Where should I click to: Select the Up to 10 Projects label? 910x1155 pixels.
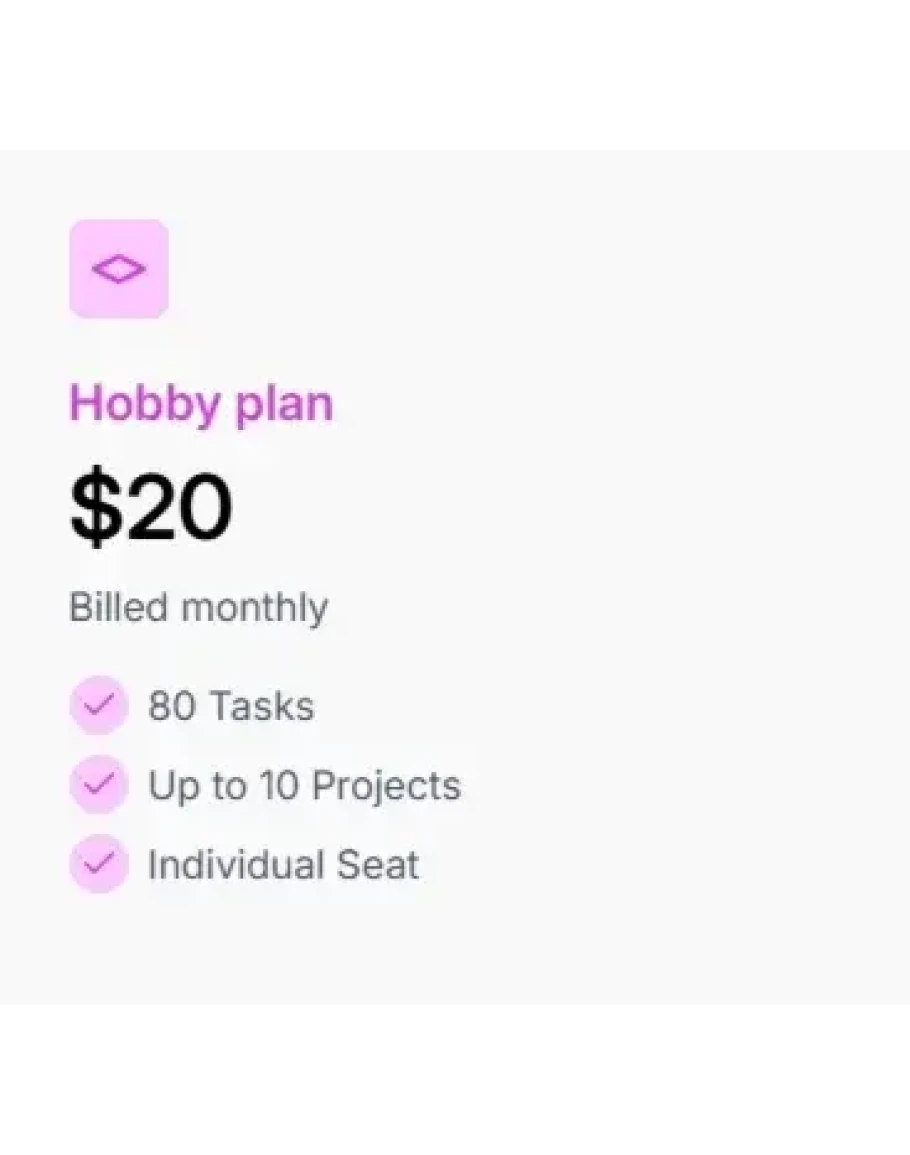pyautogui.click(x=304, y=786)
